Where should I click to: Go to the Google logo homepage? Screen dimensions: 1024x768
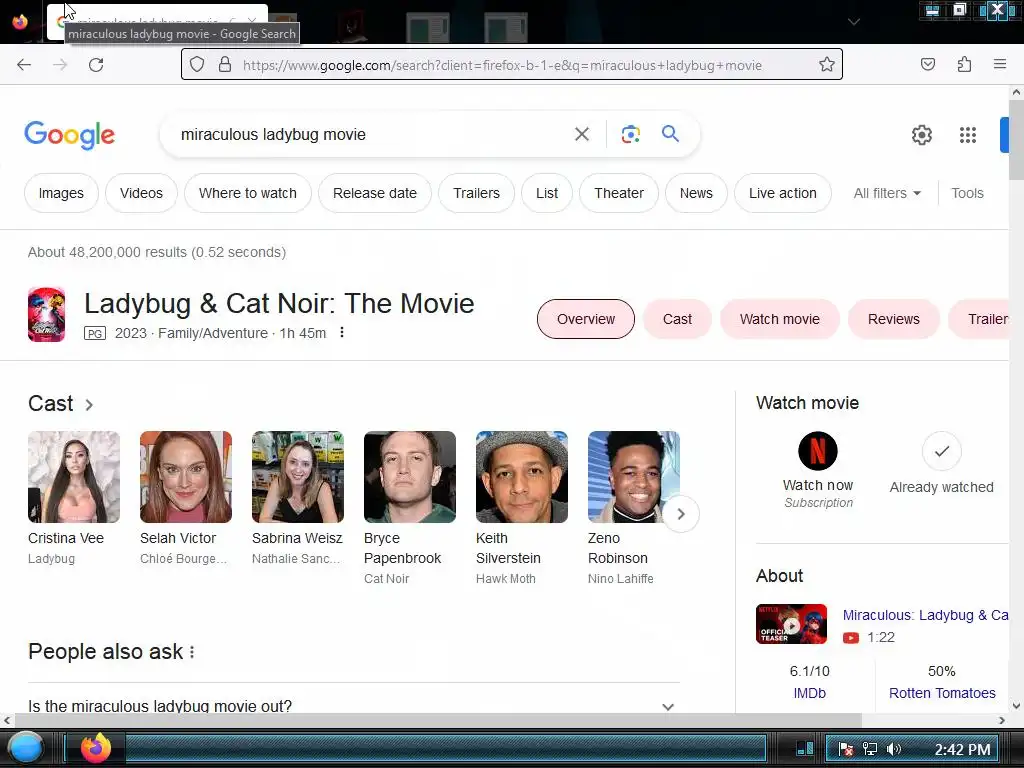point(69,135)
